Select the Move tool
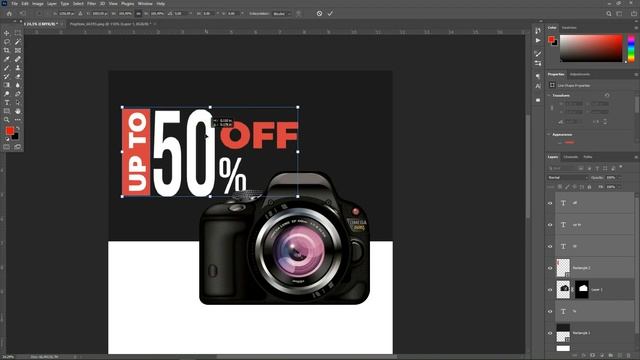The width and height of the screenshot is (640, 360). click(x=7, y=33)
